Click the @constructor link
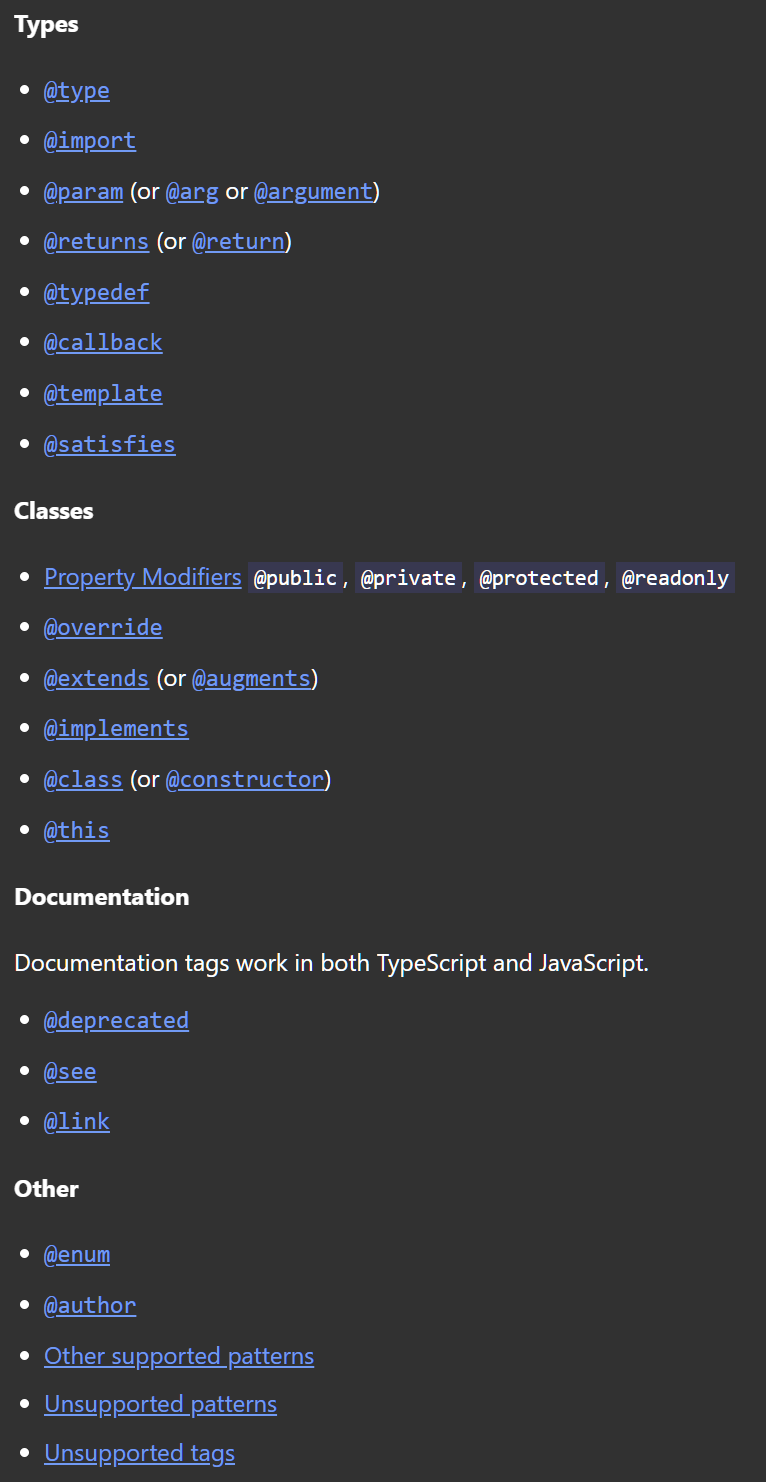The image size is (766, 1482). click(x=245, y=779)
